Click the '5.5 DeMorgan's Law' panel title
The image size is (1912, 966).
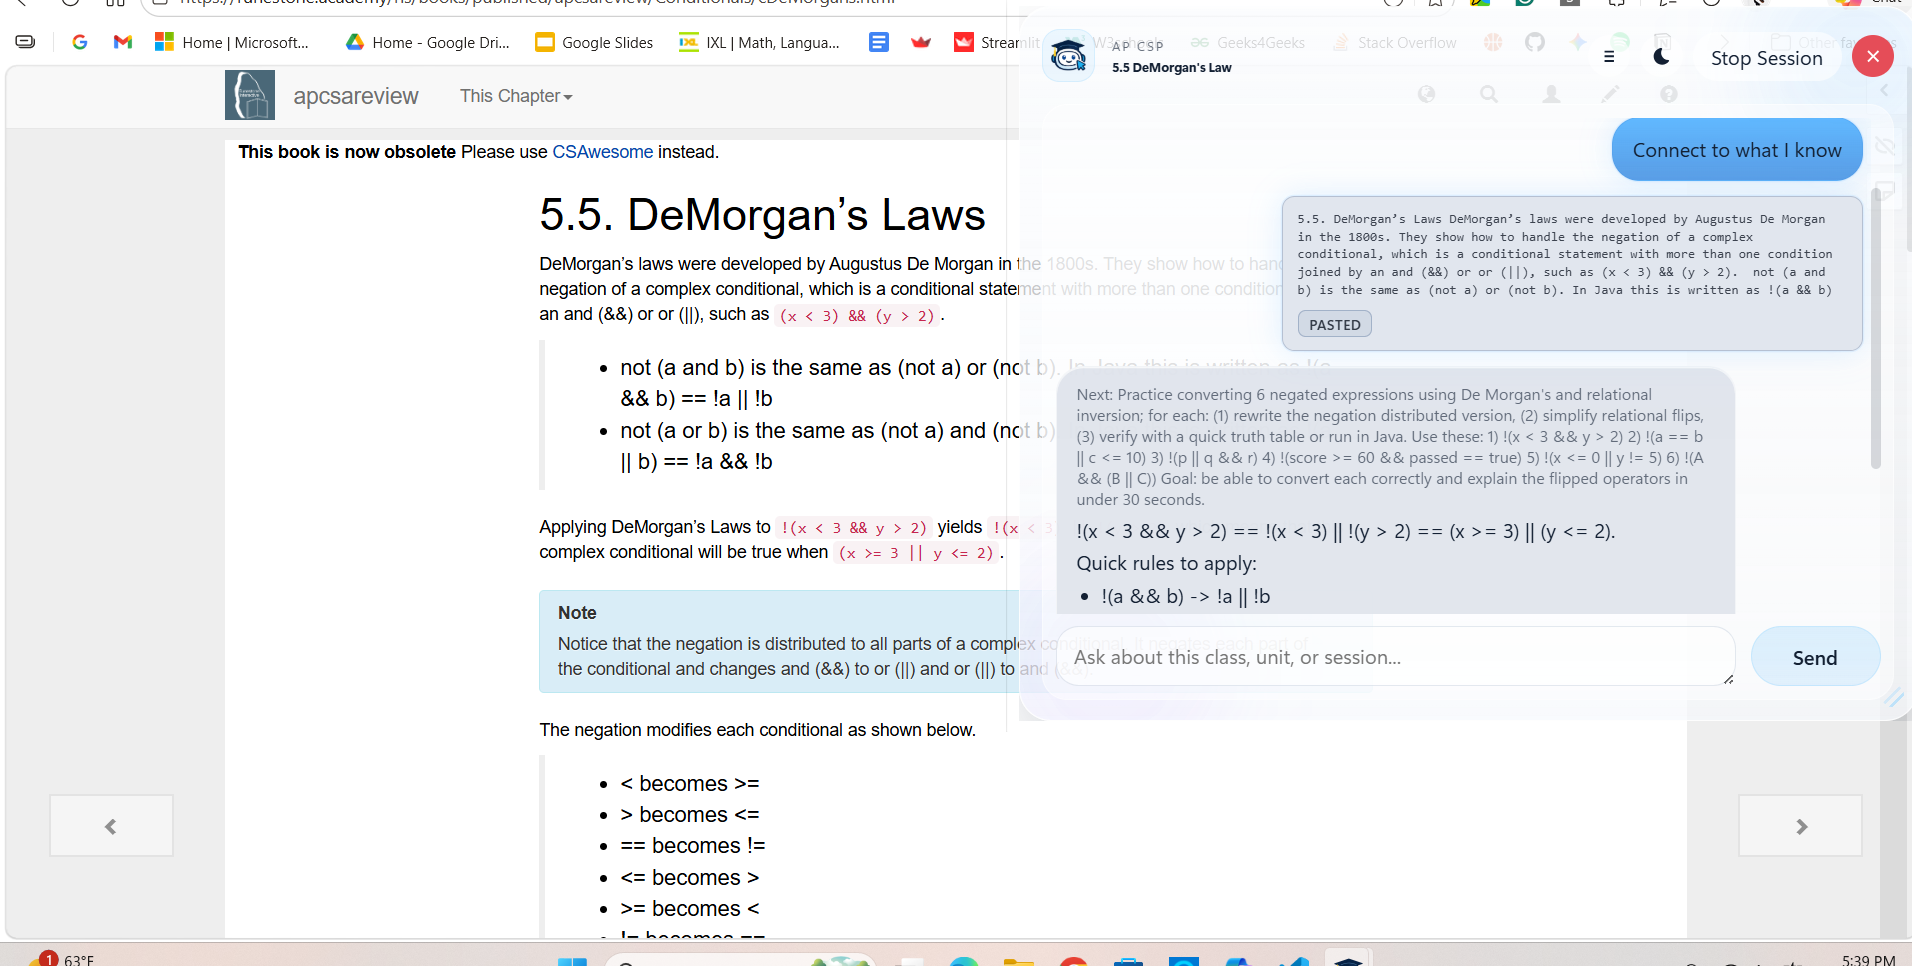coord(1172,68)
